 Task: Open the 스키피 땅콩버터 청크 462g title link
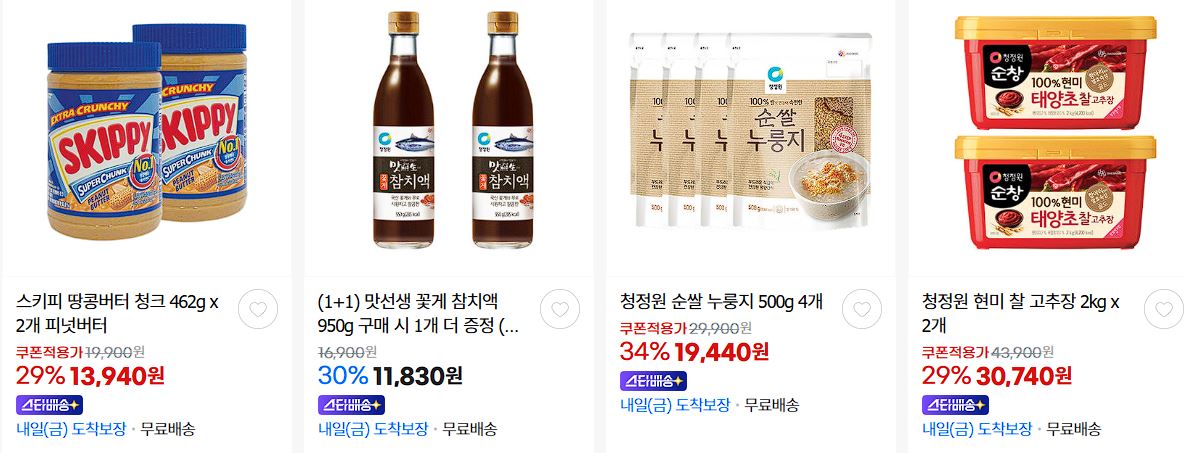(x=117, y=314)
